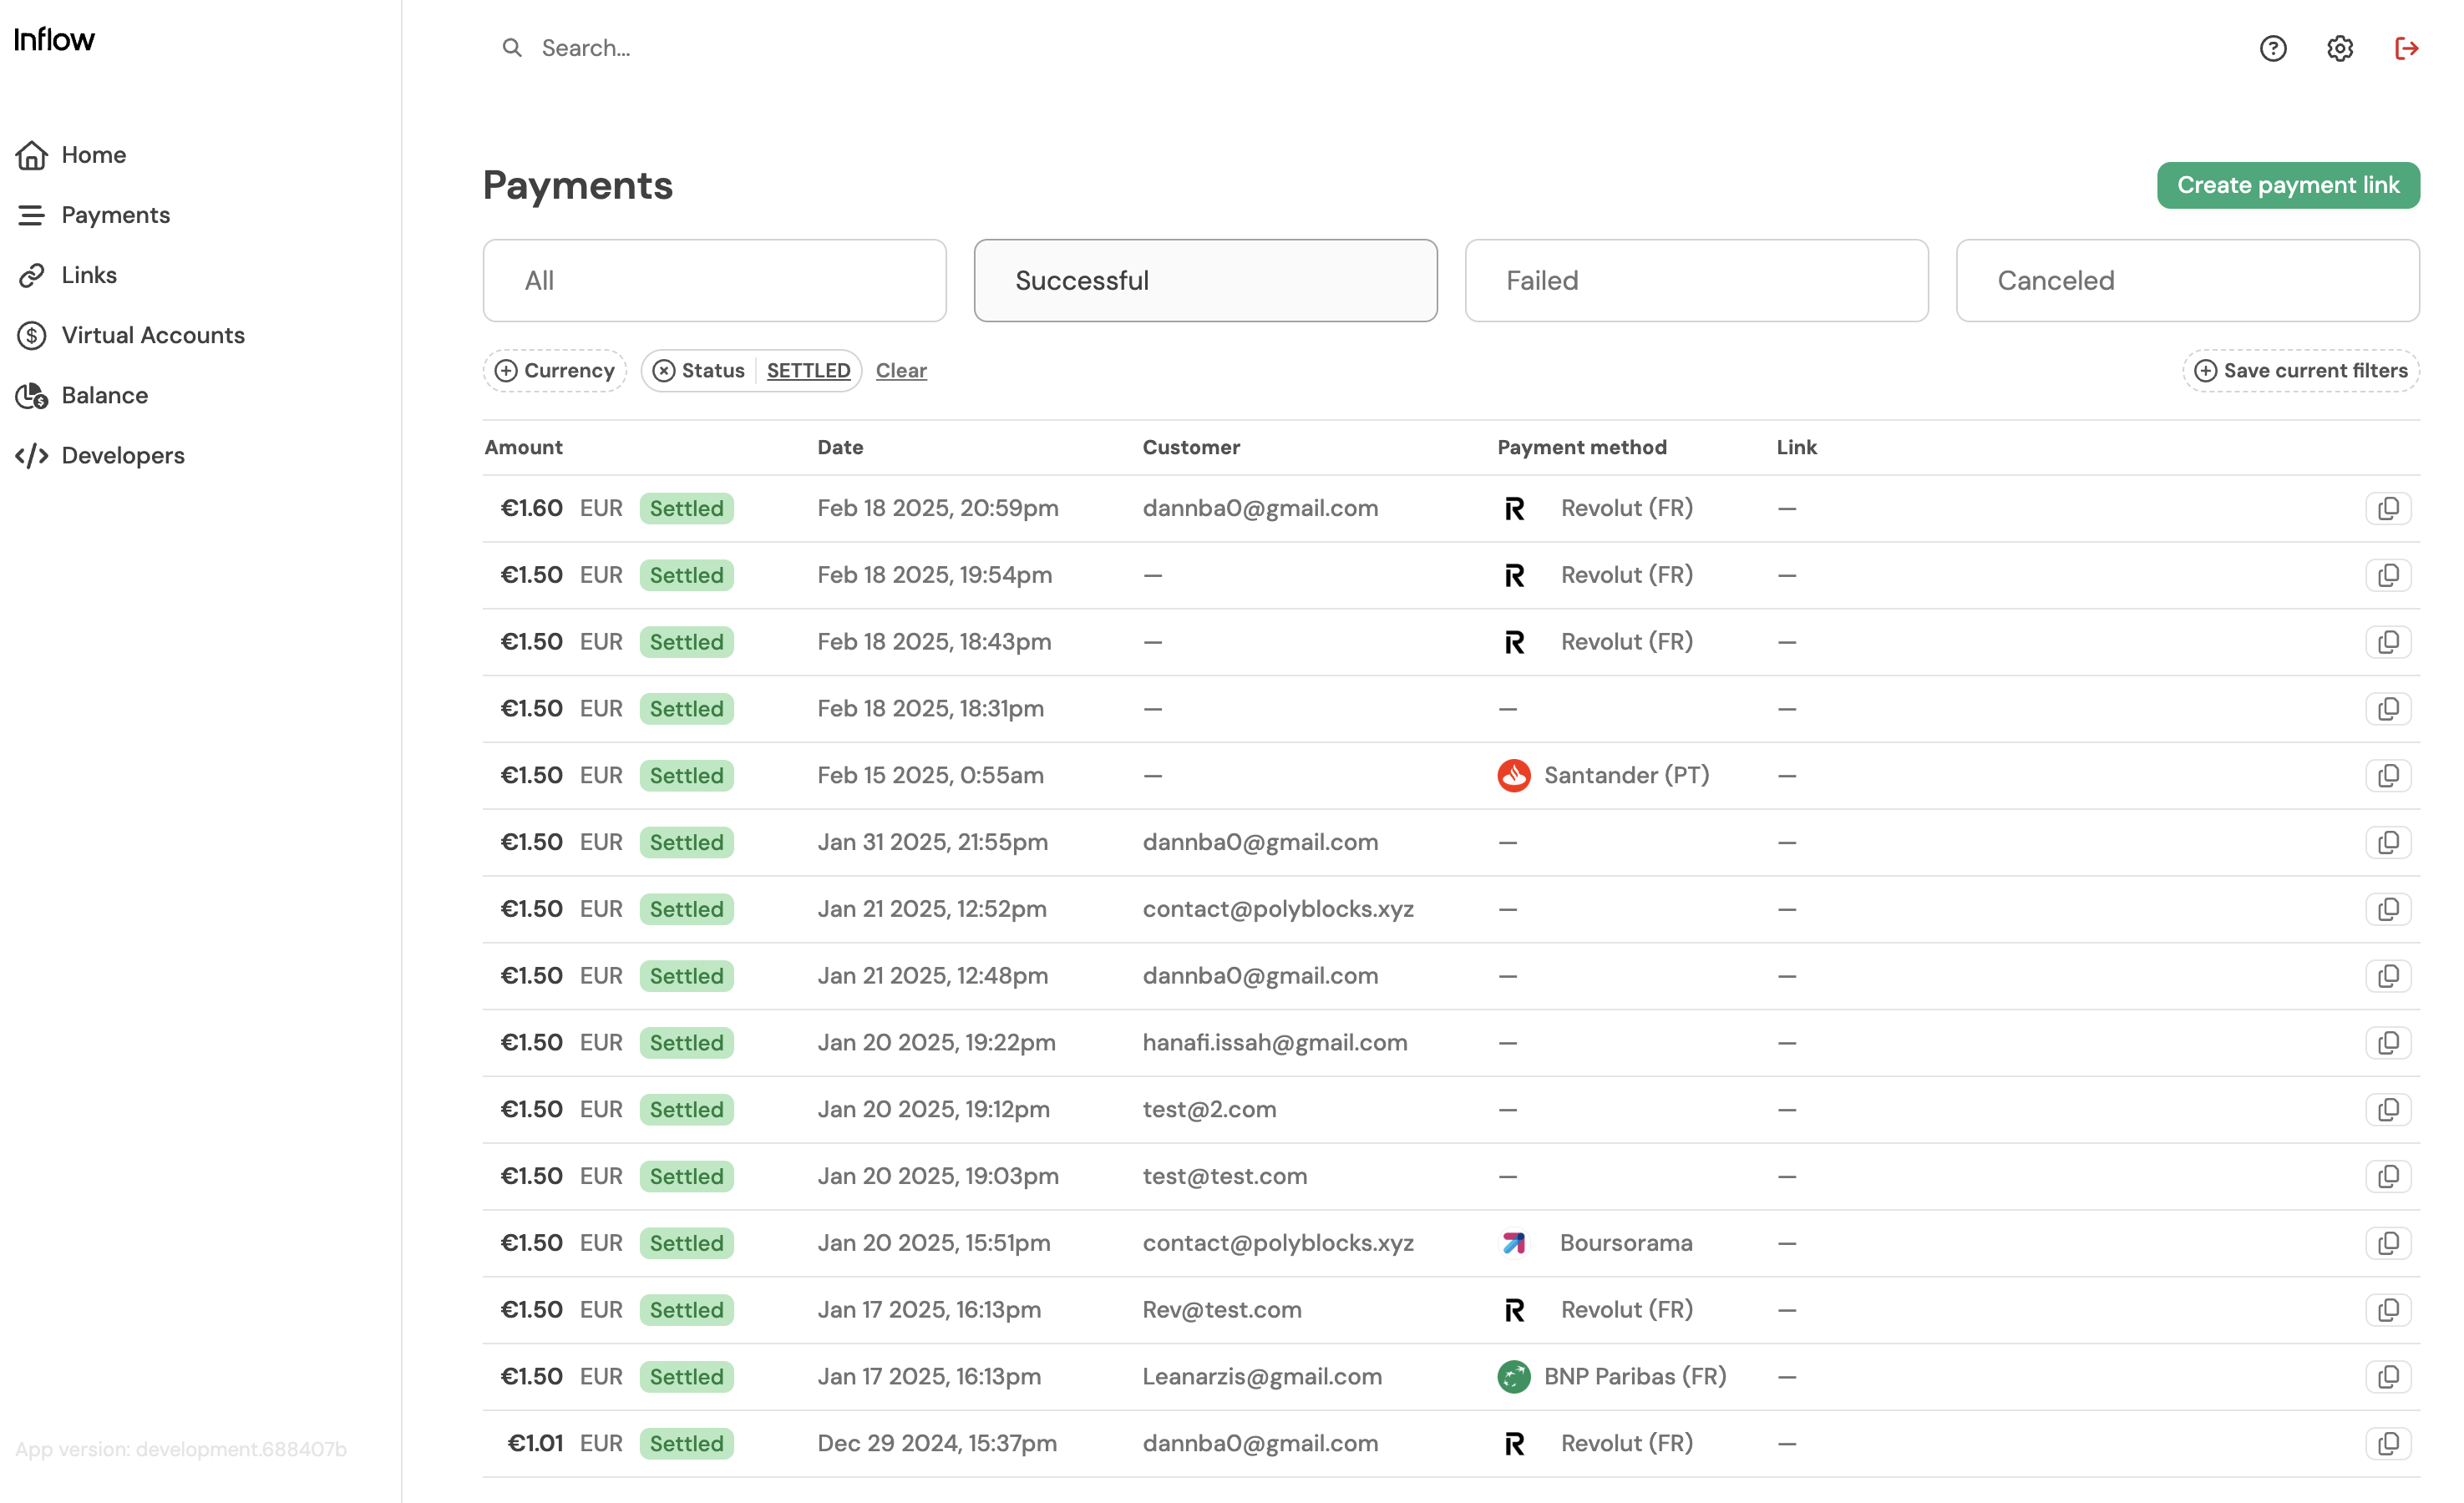Switch to the Failed payments tab
Viewport: 2464px width, 1503px height.
click(1696, 280)
